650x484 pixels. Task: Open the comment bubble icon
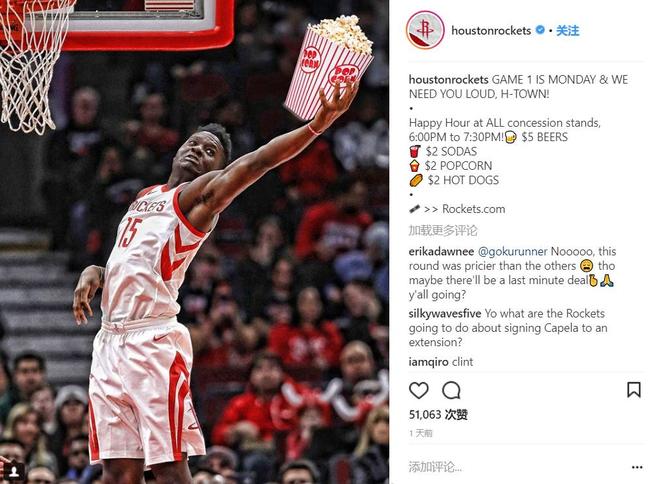point(451,390)
